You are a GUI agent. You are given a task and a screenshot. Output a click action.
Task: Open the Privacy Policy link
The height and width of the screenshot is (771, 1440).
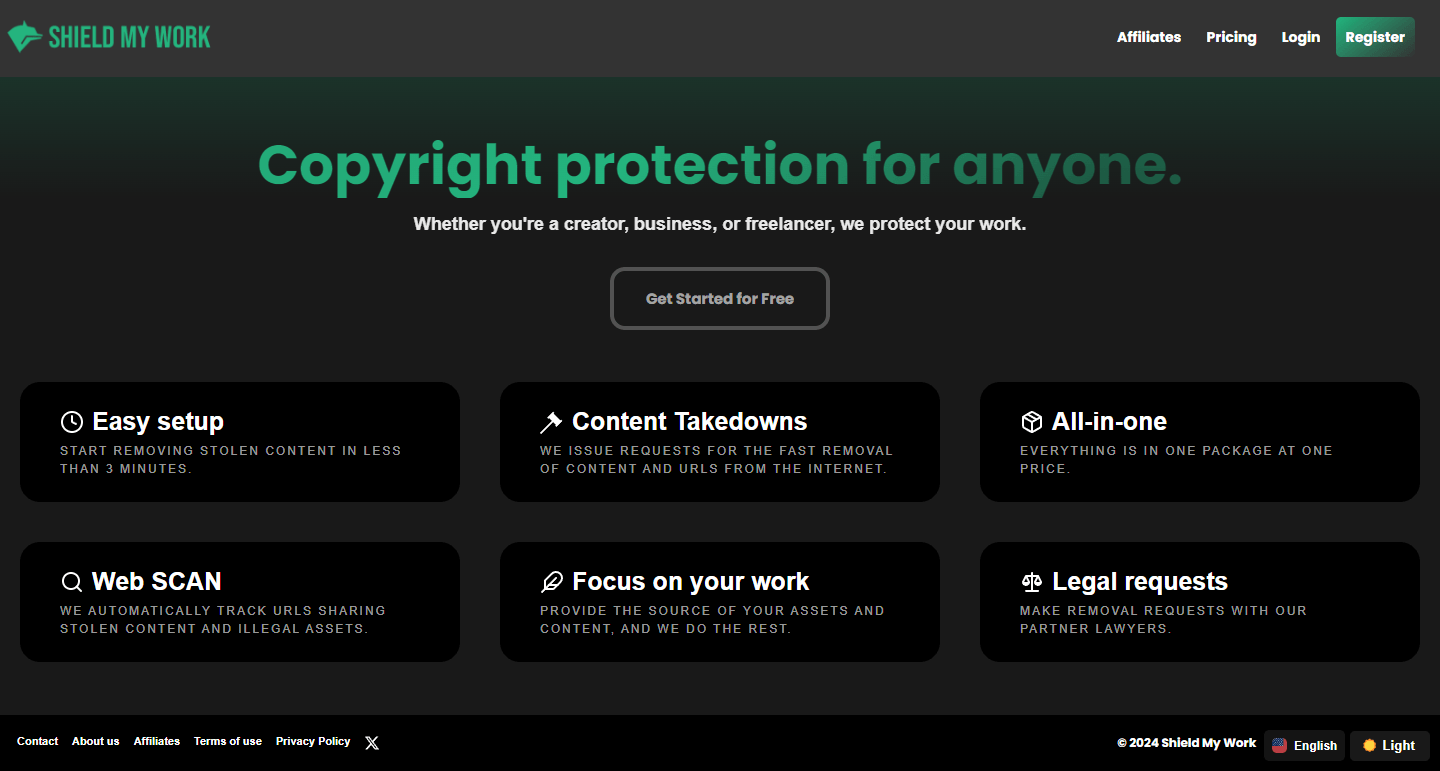tap(313, 741)
